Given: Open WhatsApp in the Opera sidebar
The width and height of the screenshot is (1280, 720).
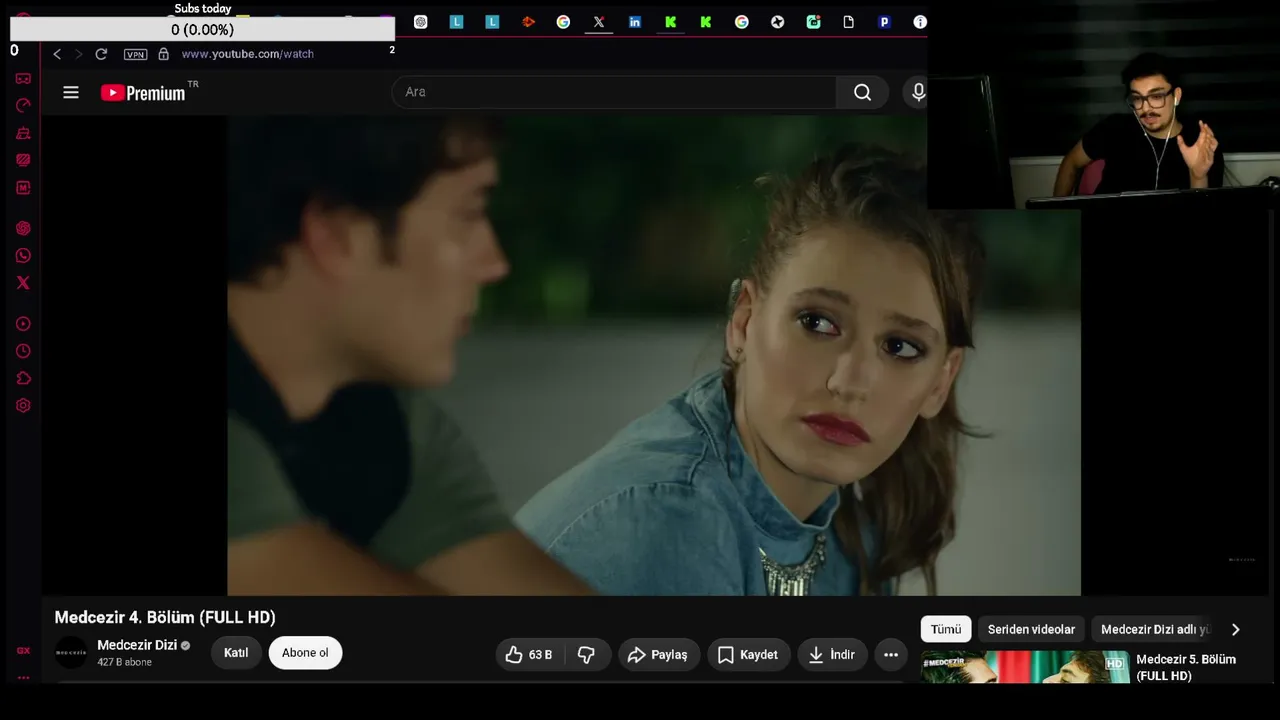Looking at the screenshot, I should (23, 255).
